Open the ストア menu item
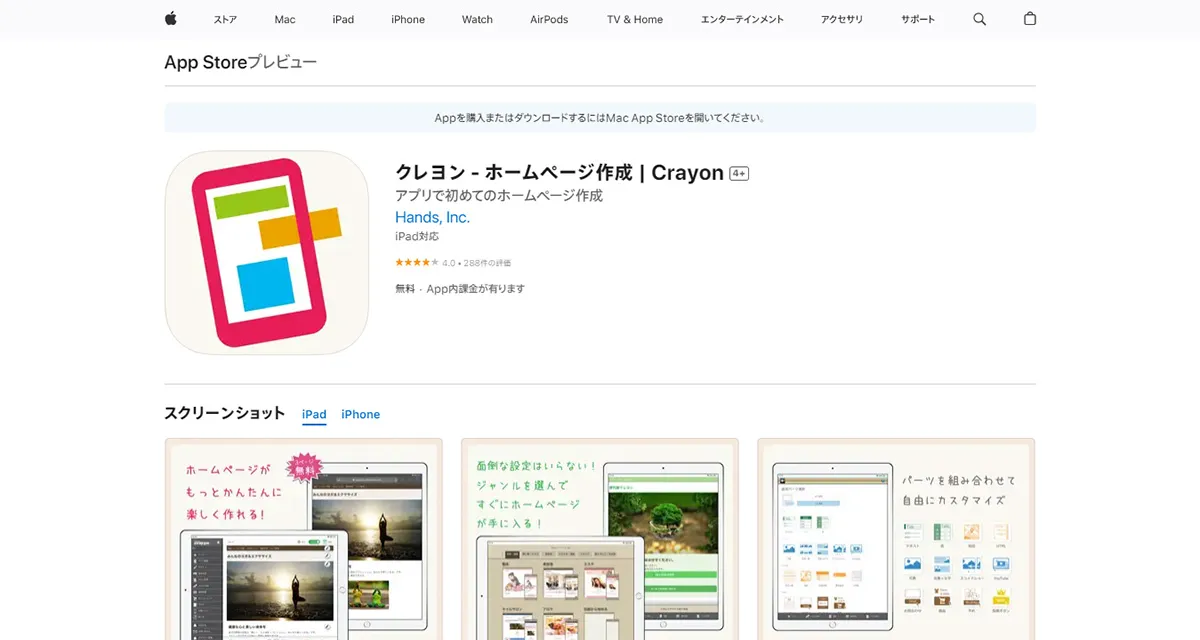 pyautogui.click(x=225, y=19)
